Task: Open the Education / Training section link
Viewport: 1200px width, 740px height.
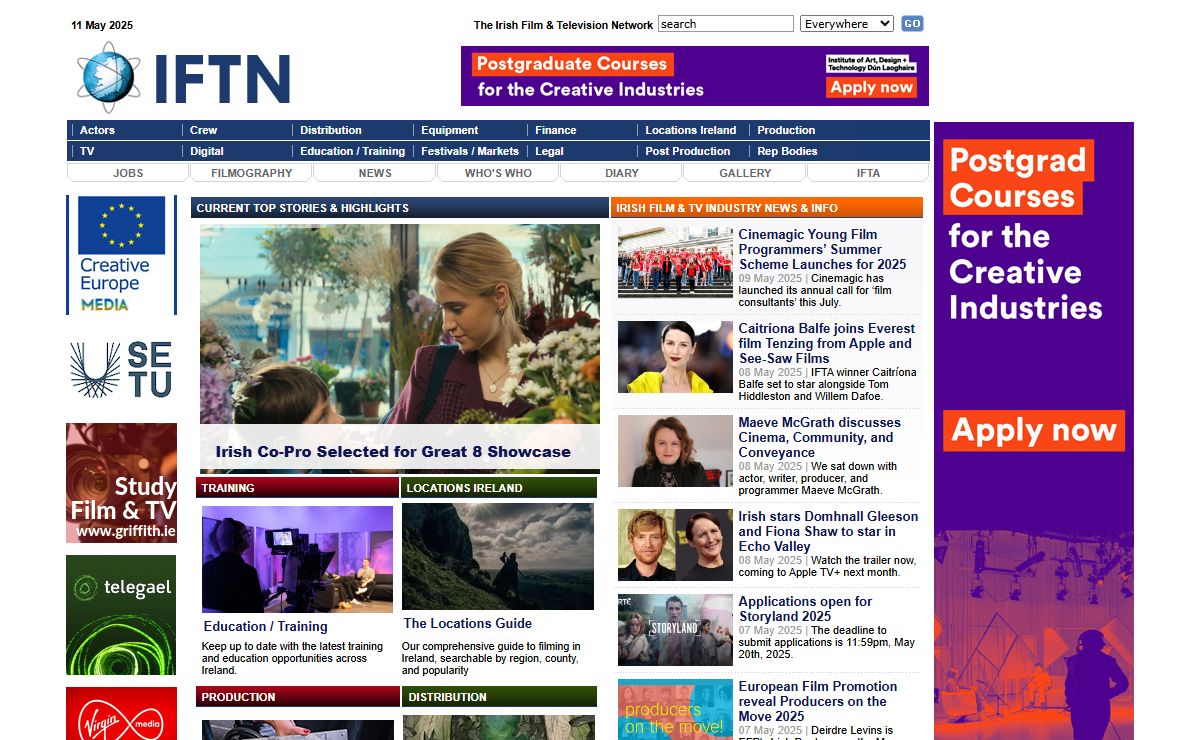Action: [265, 626]
